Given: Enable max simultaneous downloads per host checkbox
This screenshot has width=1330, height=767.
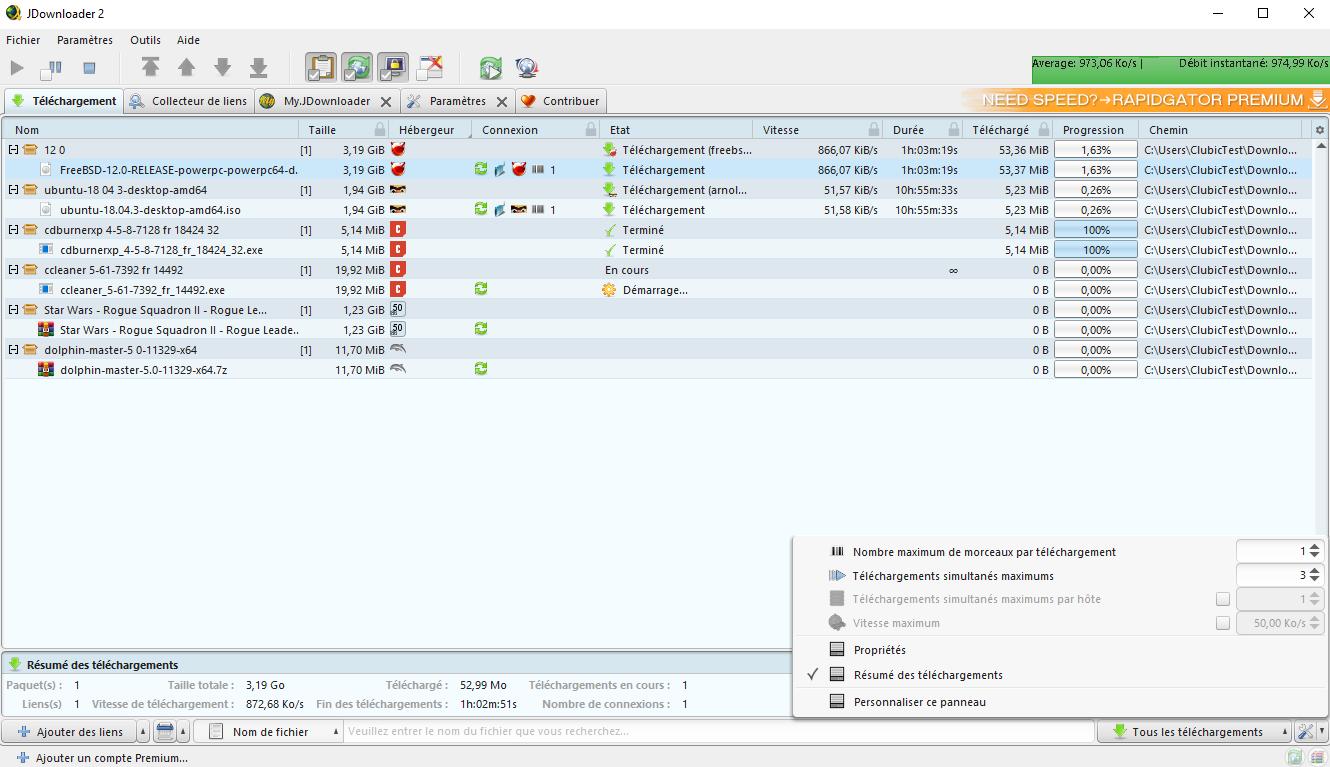Looking at the screenshot, I should click(x=1222, y=599).
